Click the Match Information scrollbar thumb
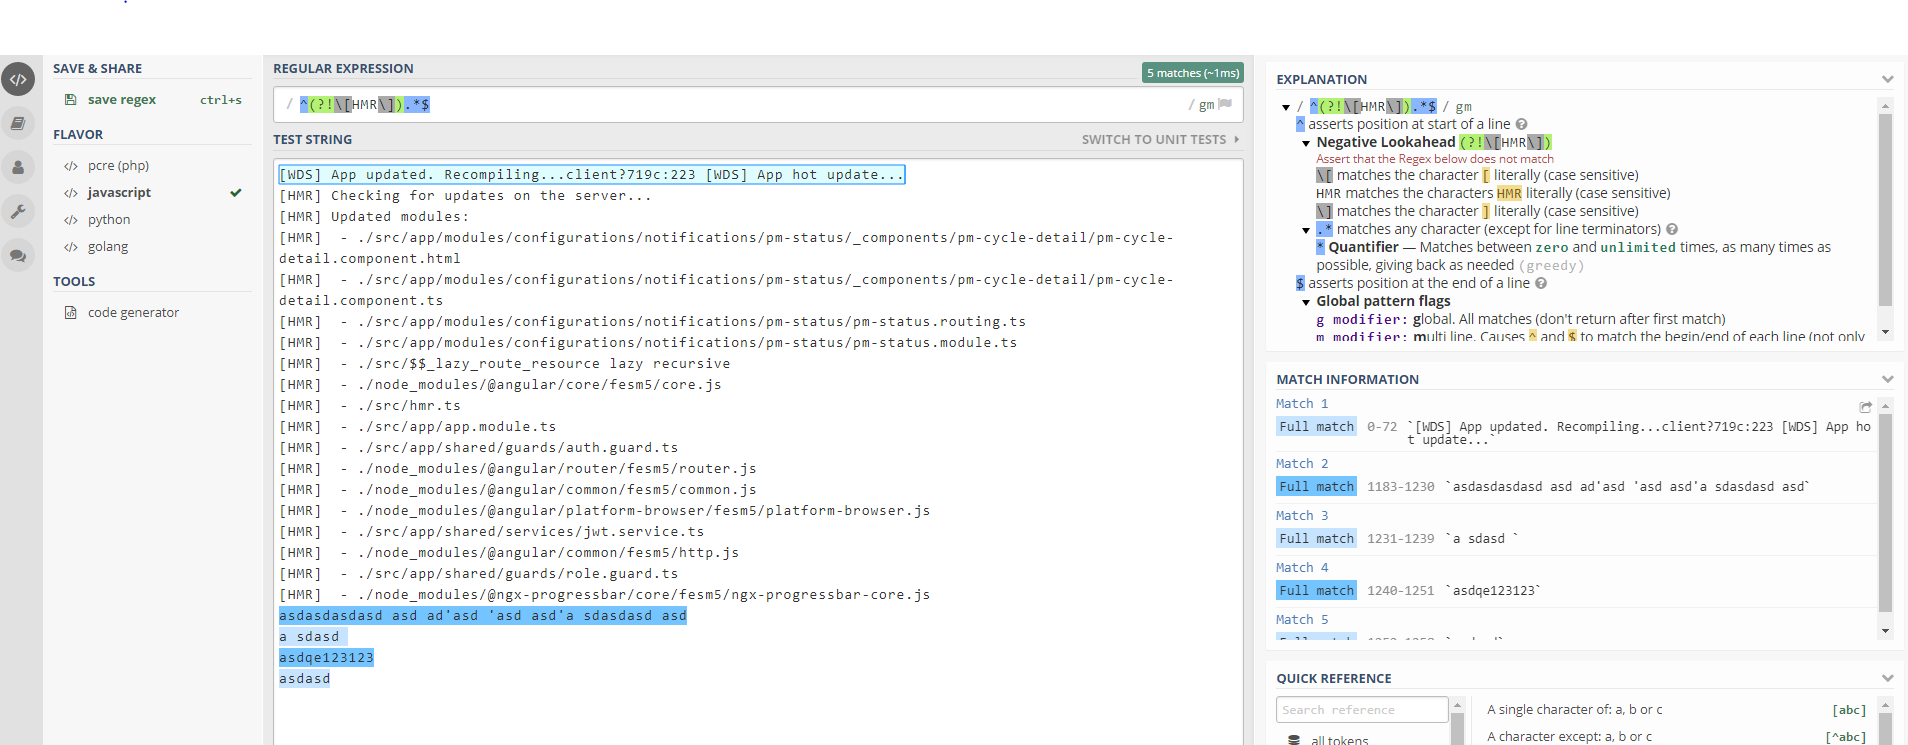This screenshot has height=745, width=1908. (x=1885, y=512)
